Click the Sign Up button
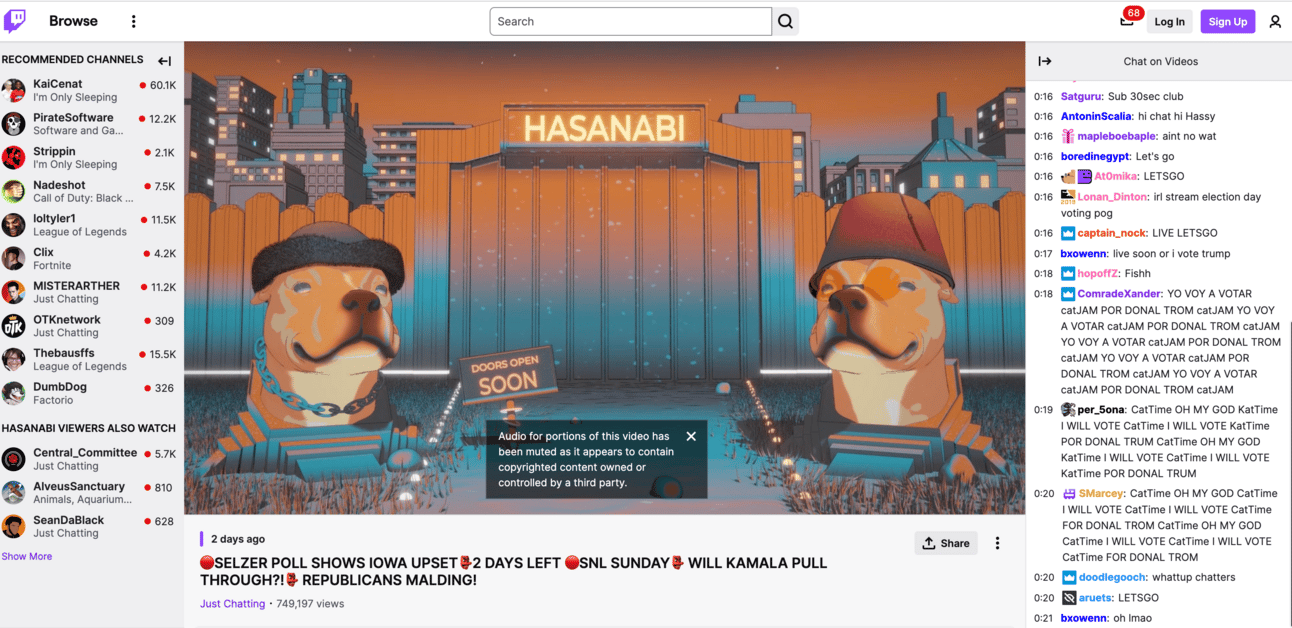Viewport: 1292px width, 628px height. (x=1227, y=21)
